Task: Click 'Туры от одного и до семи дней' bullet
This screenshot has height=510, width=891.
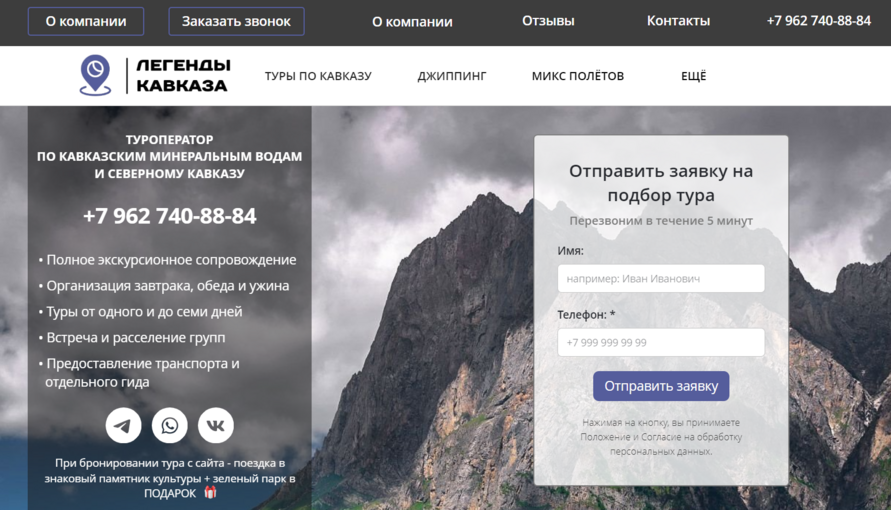Action: tap(140, 312)
